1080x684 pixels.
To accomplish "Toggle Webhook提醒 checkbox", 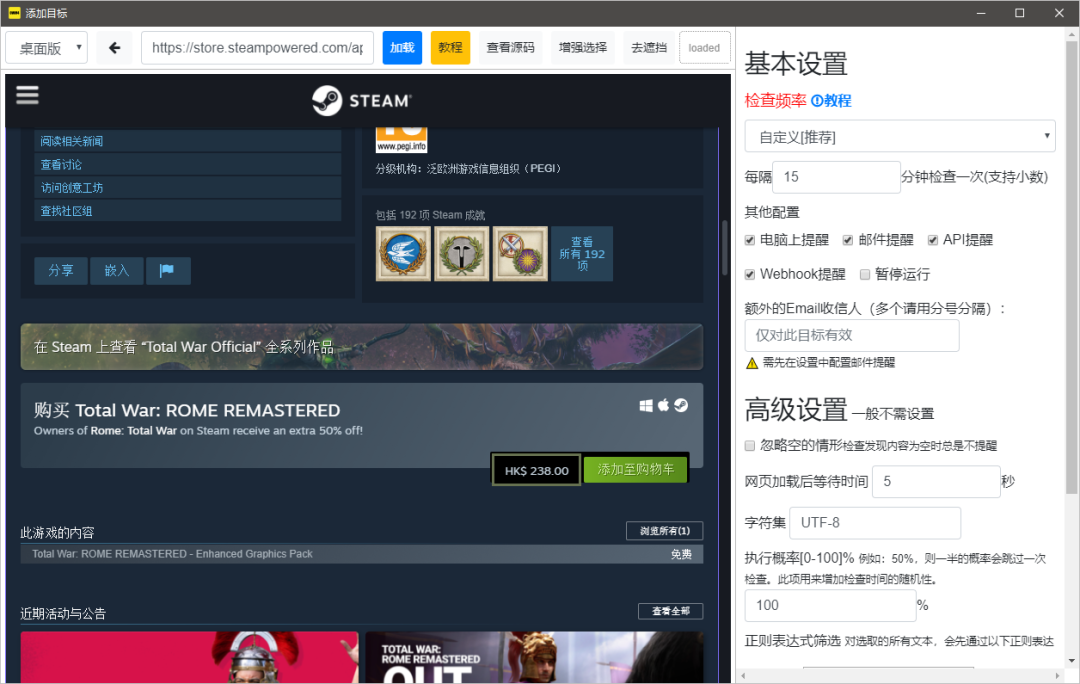I will [749, 275].
